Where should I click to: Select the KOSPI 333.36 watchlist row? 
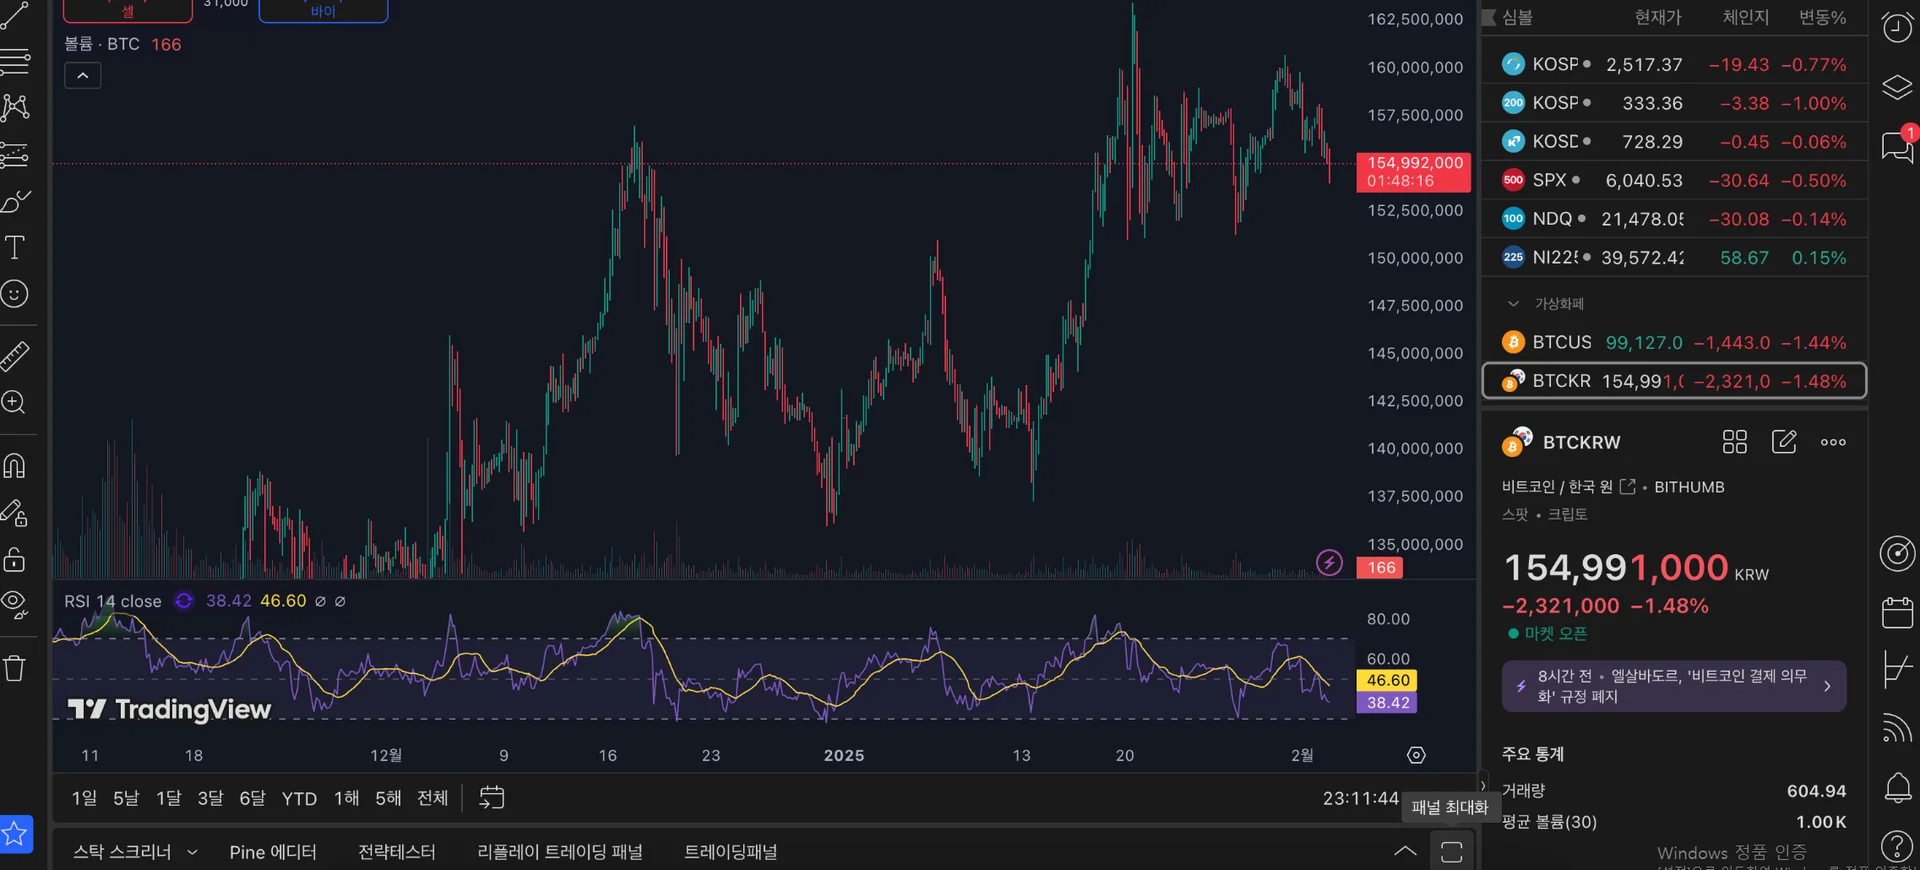pos(1674,103)
